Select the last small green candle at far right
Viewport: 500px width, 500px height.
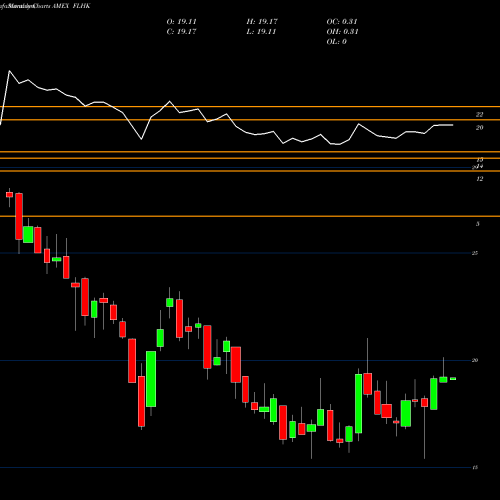click(x=453, y=379)
